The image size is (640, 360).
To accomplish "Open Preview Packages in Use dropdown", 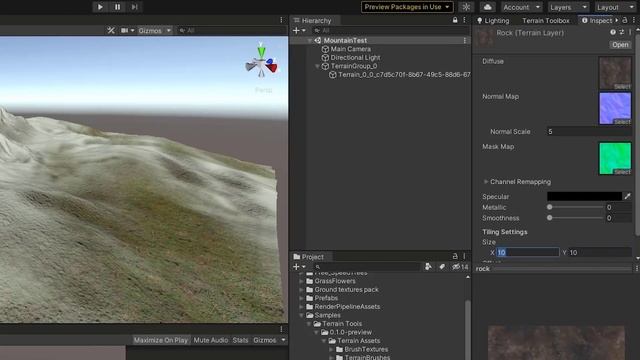I will pos(407,7).
